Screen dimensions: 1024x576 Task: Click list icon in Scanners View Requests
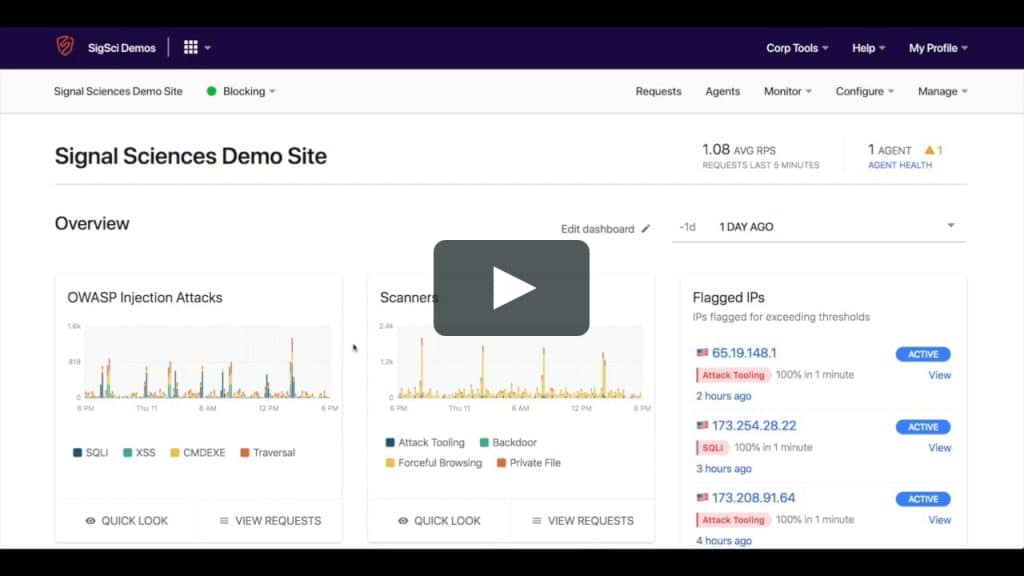537,520
